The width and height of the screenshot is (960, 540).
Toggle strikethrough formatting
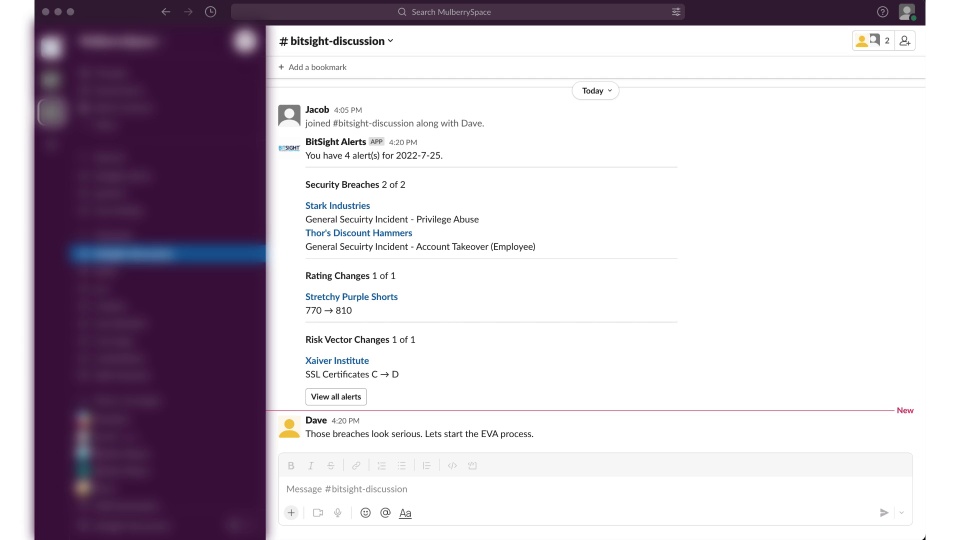[x=330, y=466]
